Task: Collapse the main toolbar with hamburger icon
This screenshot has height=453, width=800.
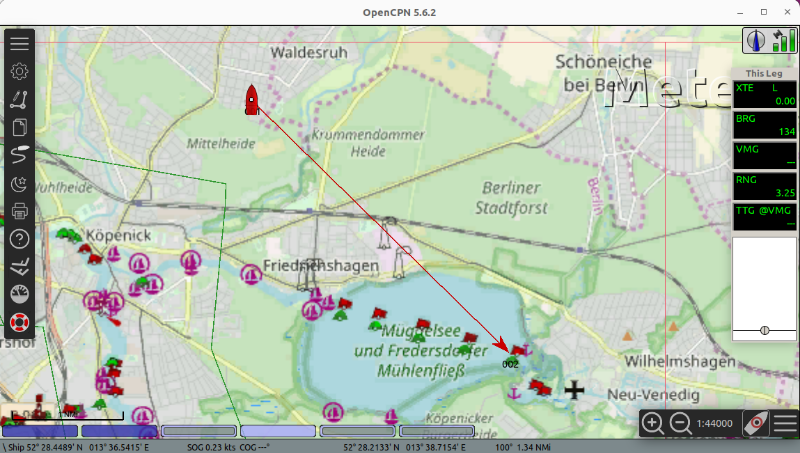Action: [x=19, y=43]
